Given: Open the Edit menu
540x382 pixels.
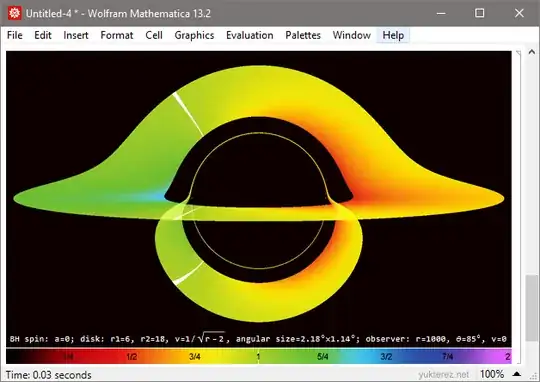Looking at the screenshot, I should [x=43, y=35].
